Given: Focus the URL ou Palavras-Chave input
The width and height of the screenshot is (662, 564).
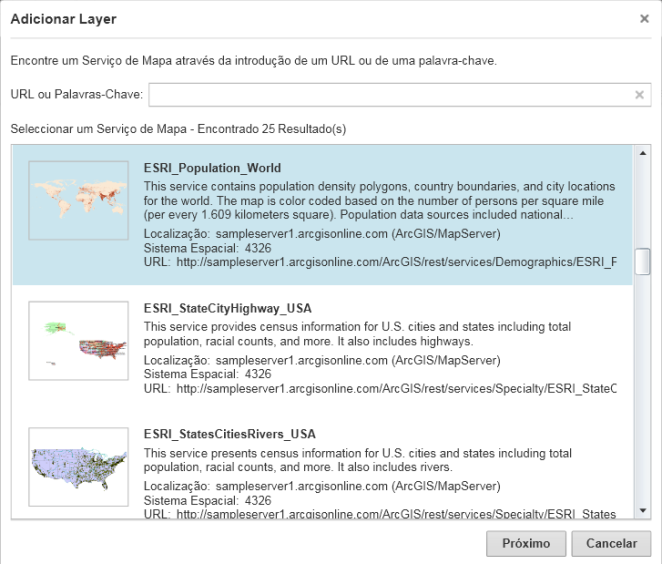Looking at the screenshot, I should [x=399, y=95].
